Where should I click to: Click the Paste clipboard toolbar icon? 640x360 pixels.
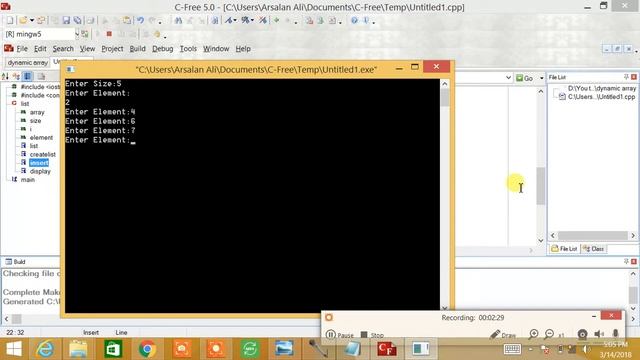[127, 20]
